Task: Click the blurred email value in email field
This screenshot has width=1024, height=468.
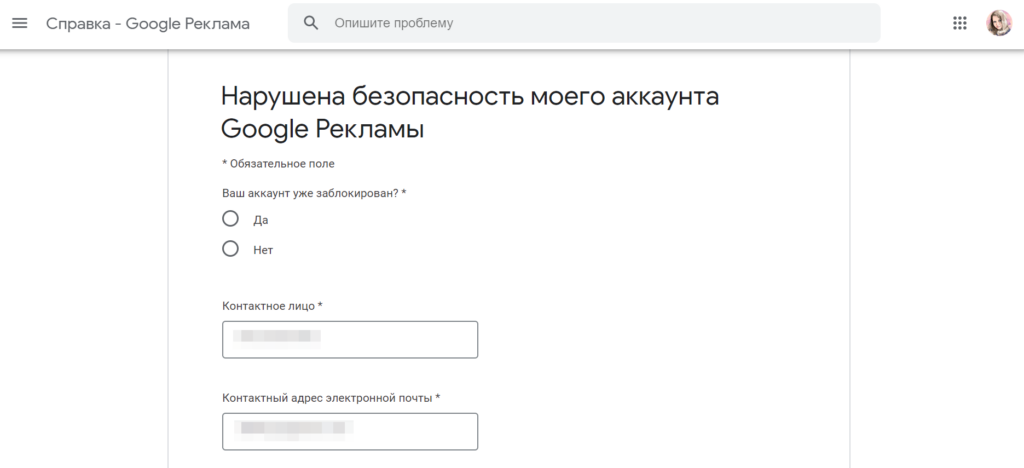Action: (x=294, y=431)
